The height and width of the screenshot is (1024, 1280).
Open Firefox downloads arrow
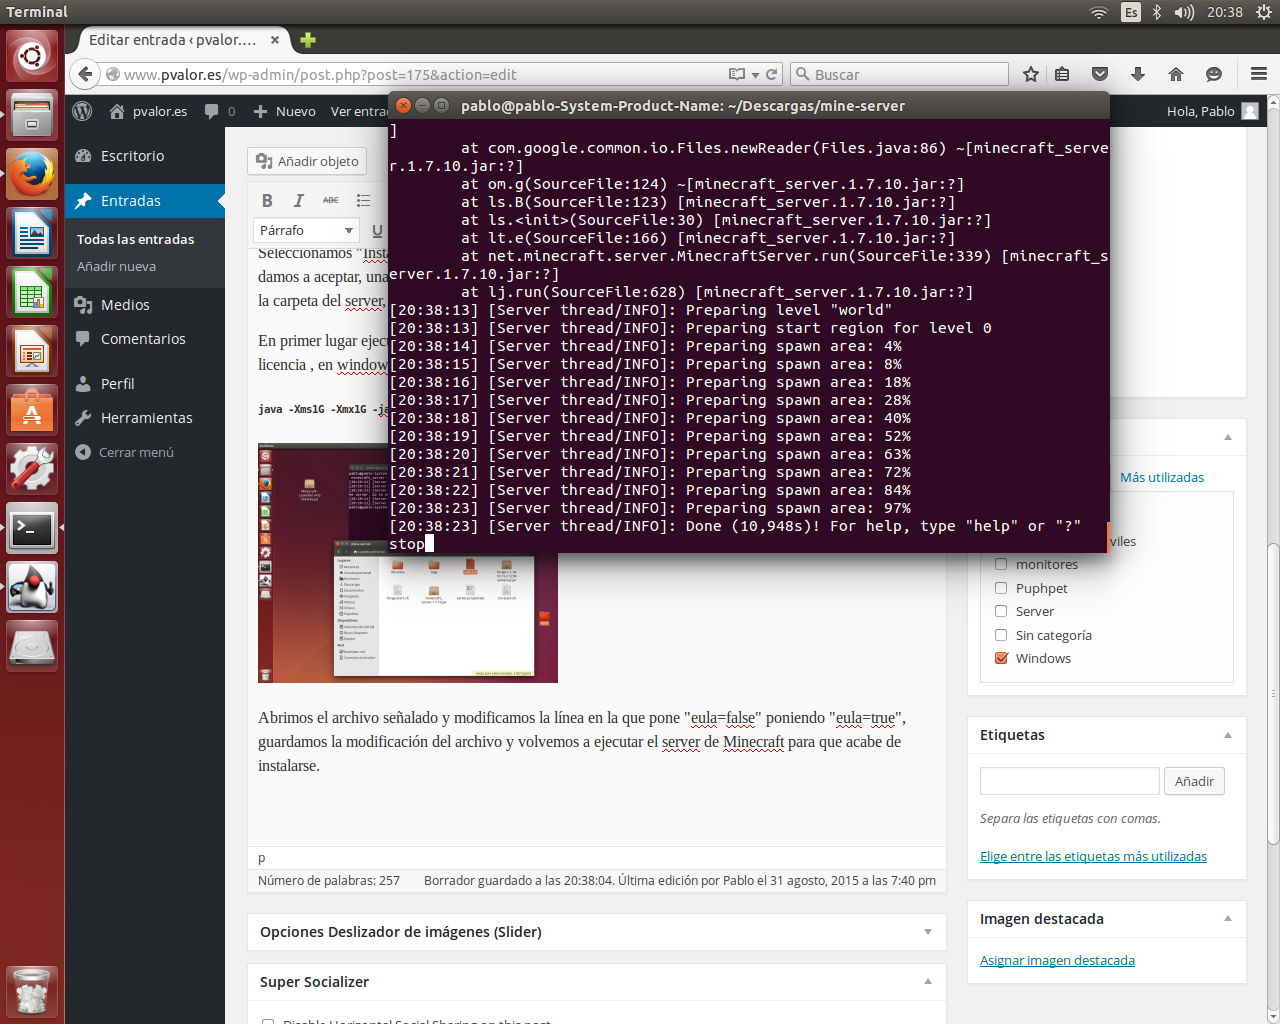1138,74
